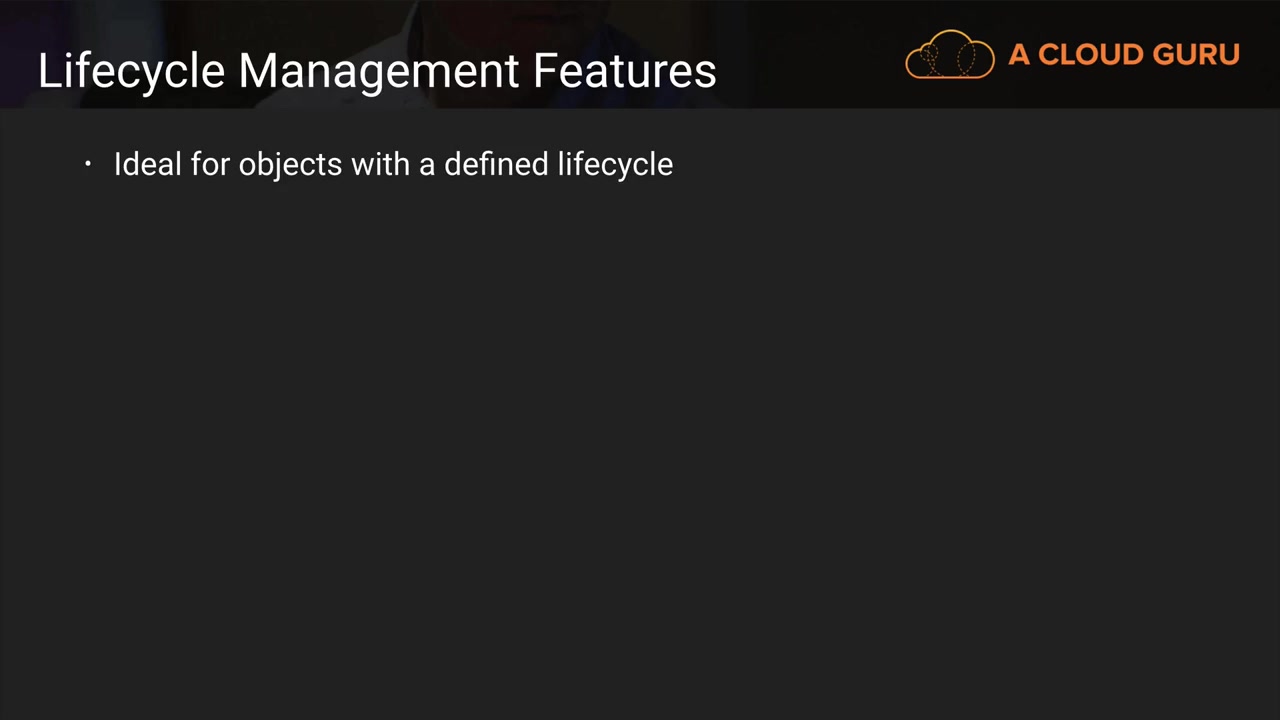The height and width of the screenshot is (720, 1280).
Task: Click the word CLOUD in the logo
Action: point(1089,55)
